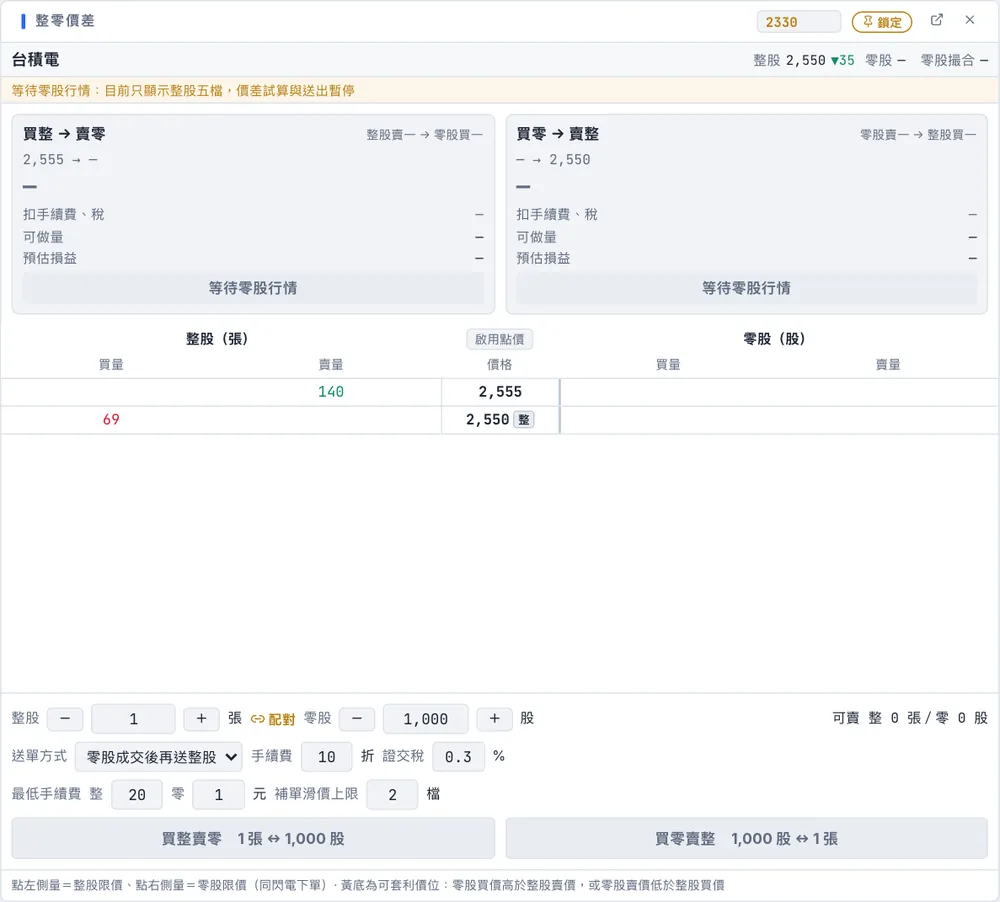Decrease 整股 quantity with minus button
Screen dimensions: 1000x902
point(65,718)
